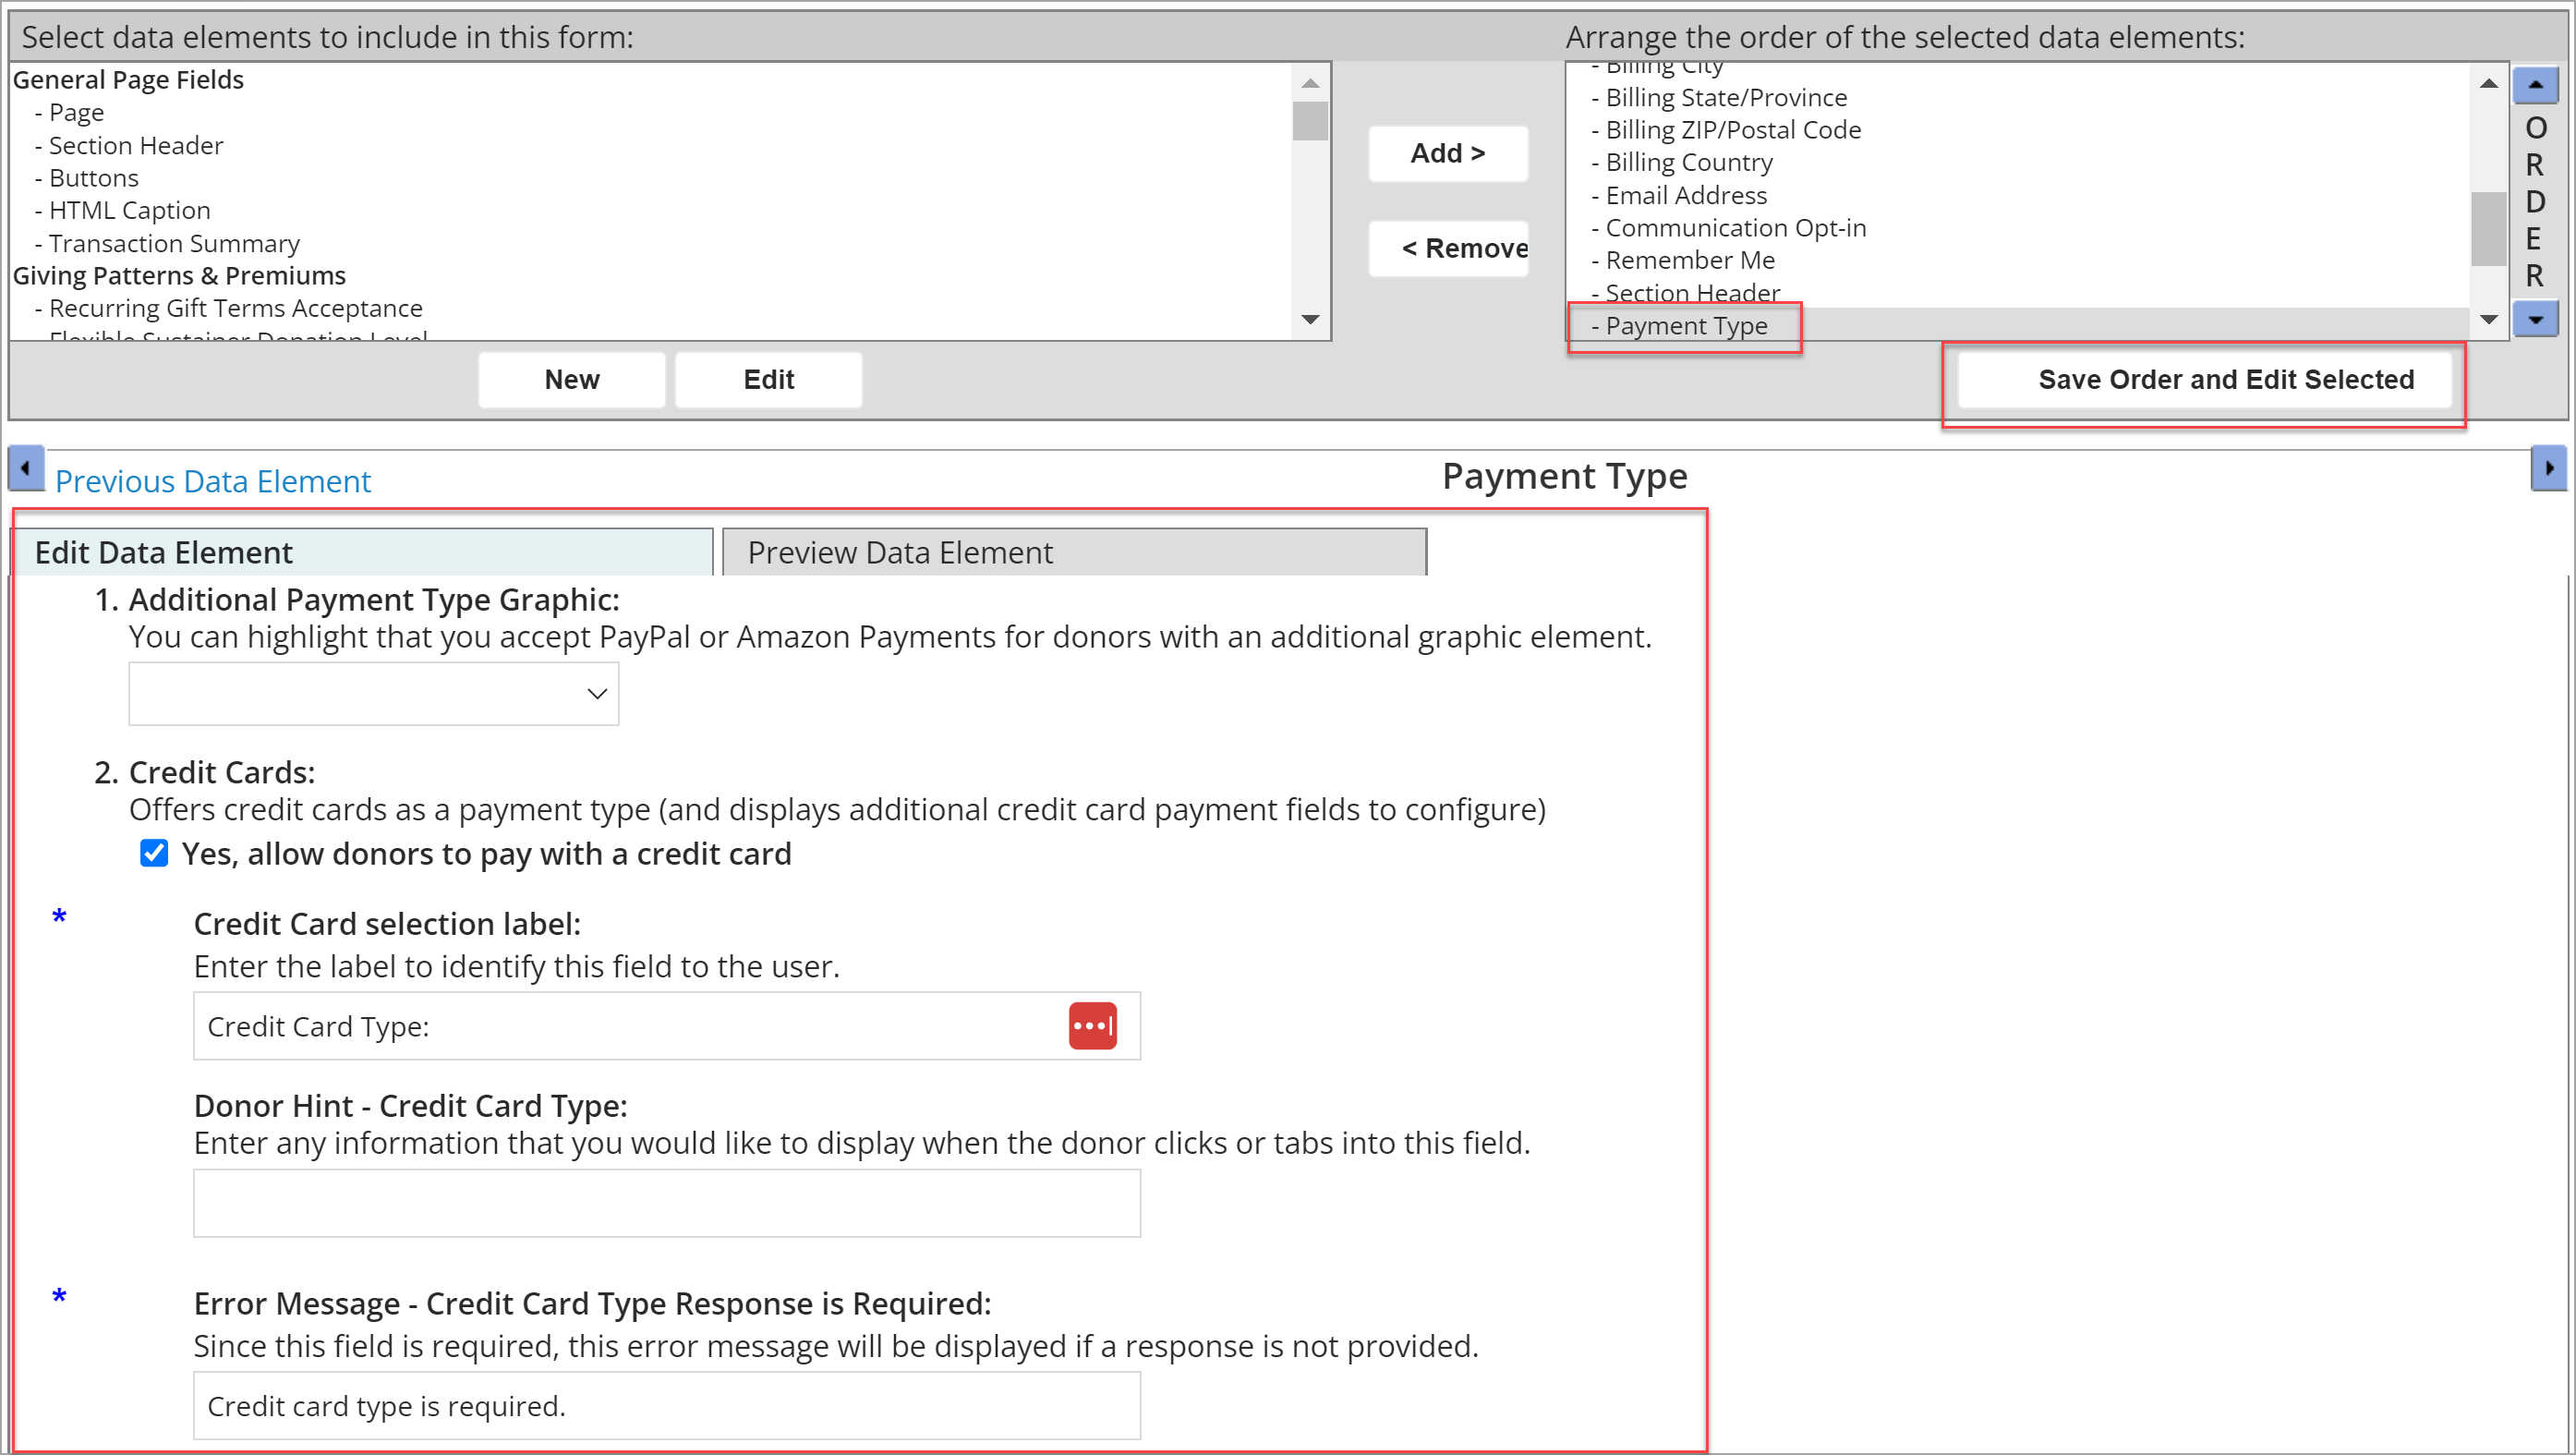Click the Edit button below the elements list
Screen dimensions: 2576x1455
pyautogui.click(x=767, y=379)
